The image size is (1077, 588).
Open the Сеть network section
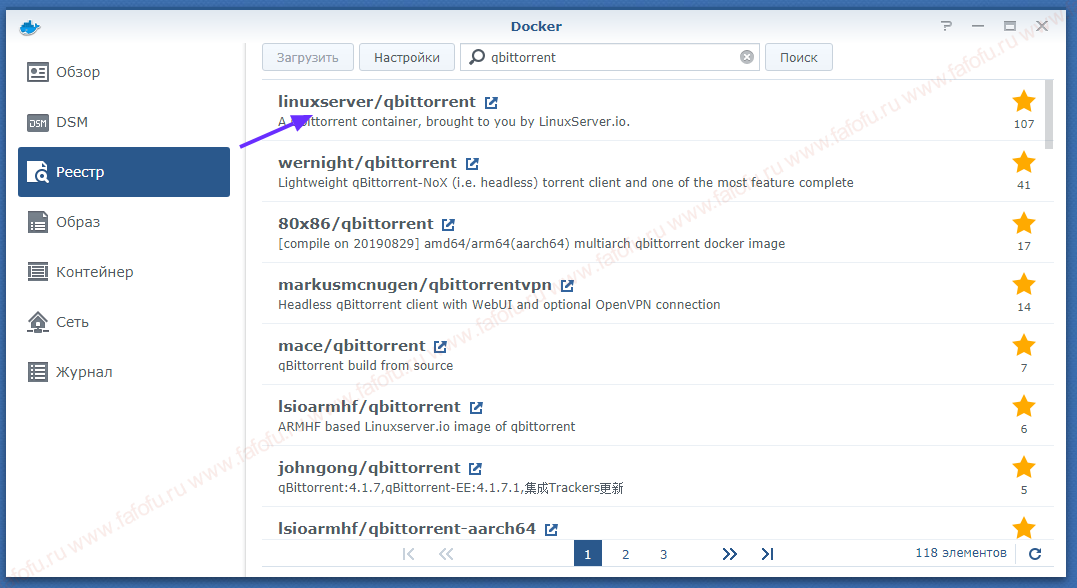(x=124, y=322)
